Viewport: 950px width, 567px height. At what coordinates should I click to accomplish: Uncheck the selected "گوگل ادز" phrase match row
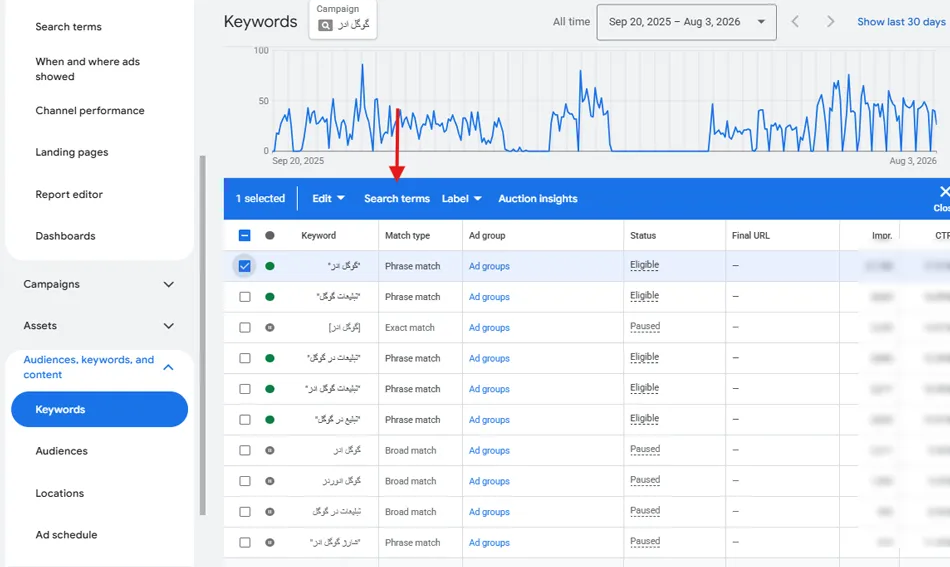244,266
